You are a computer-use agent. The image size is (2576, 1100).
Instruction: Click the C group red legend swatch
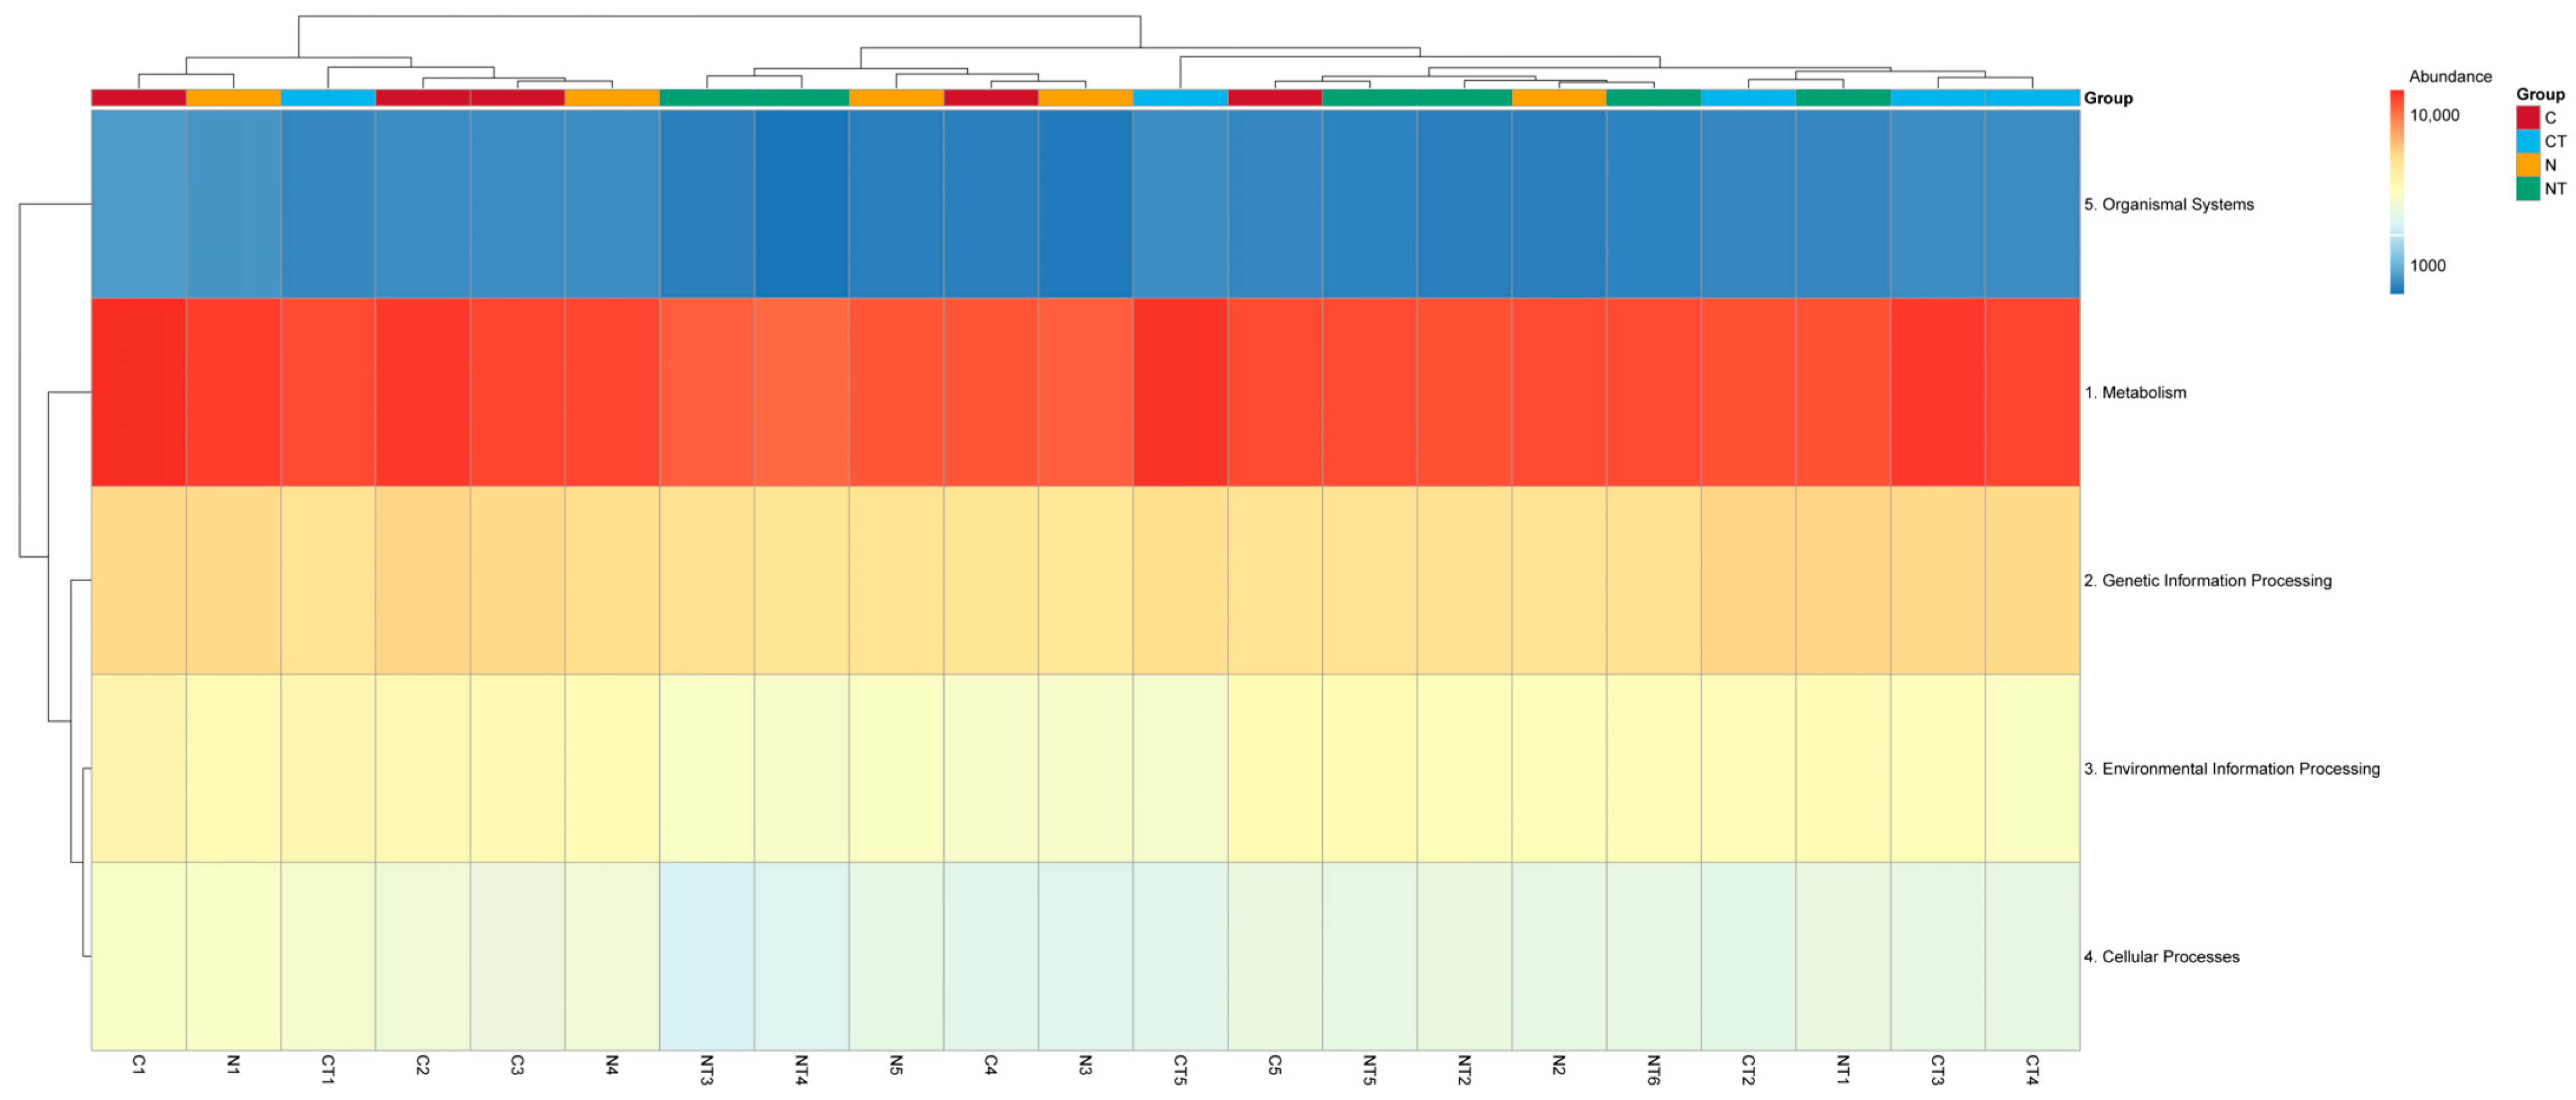[x=2528, y=118]
